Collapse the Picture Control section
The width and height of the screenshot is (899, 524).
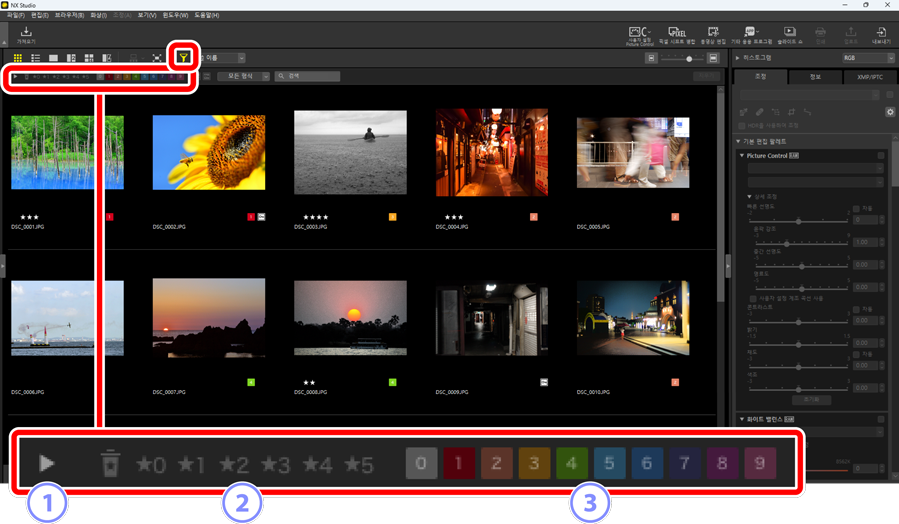coord(741,156)
